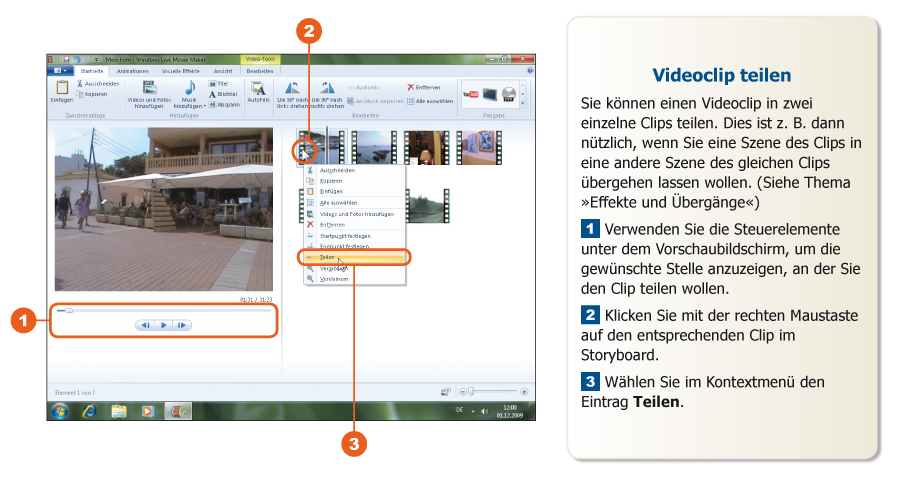Click the preview seek bar slider
Image resolution: width=900 pixels, height=480 pixels.
[68, 311]
